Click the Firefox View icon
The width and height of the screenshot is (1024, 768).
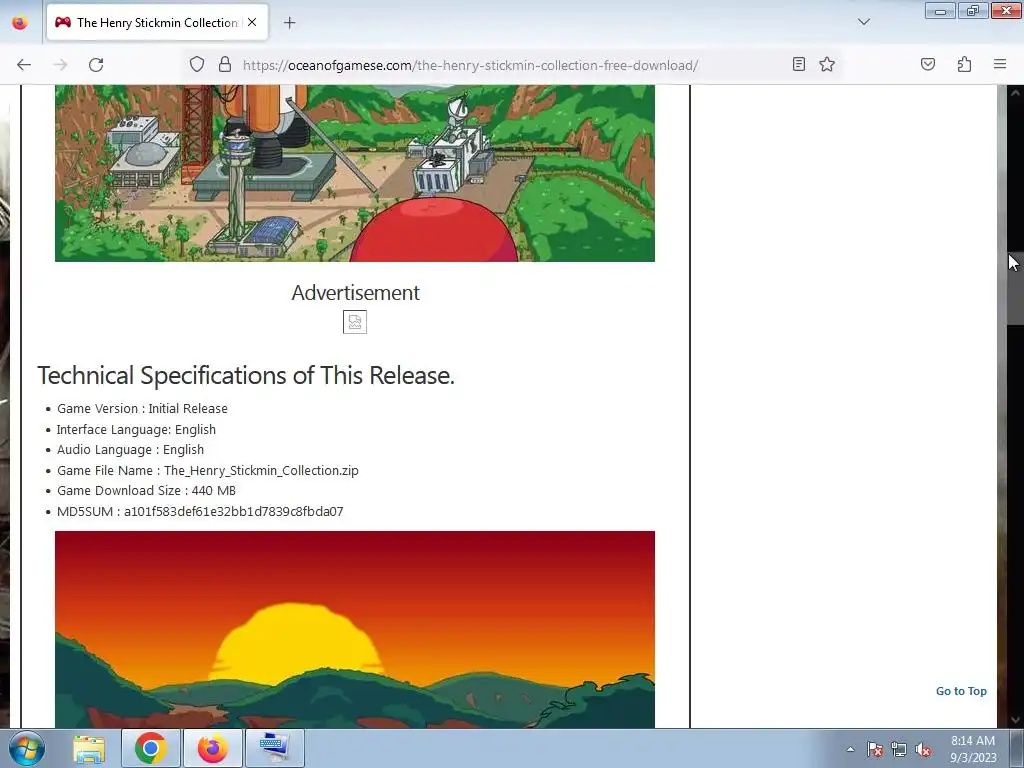point(20,22)
